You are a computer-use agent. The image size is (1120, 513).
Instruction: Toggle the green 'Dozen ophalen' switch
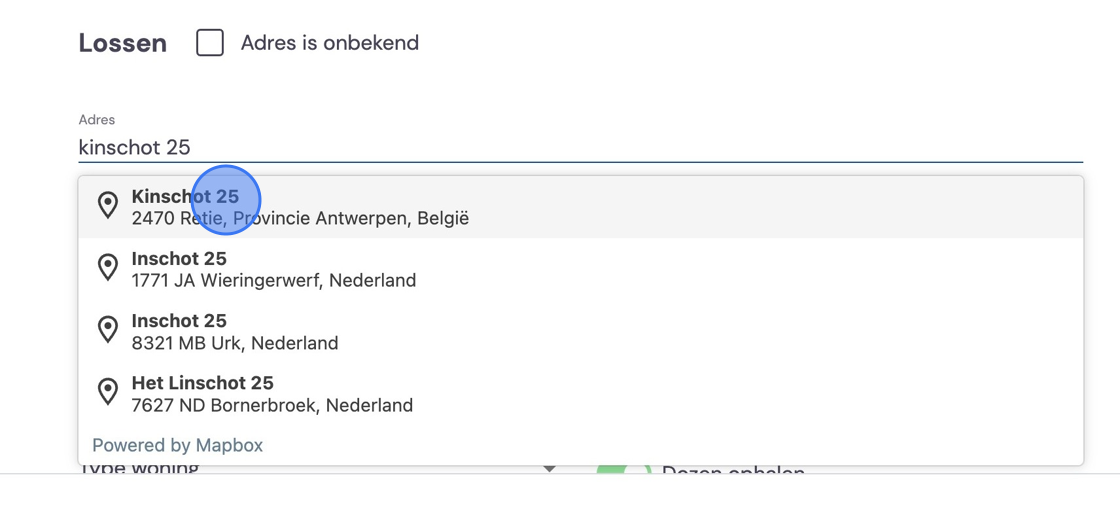[623, 469]
